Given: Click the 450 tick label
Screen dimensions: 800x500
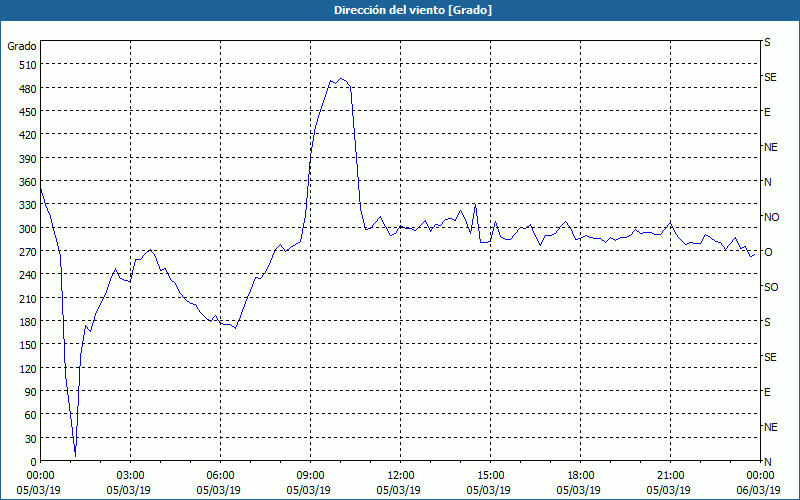Looking at the screenshot, I should click(x=28, y=112).
